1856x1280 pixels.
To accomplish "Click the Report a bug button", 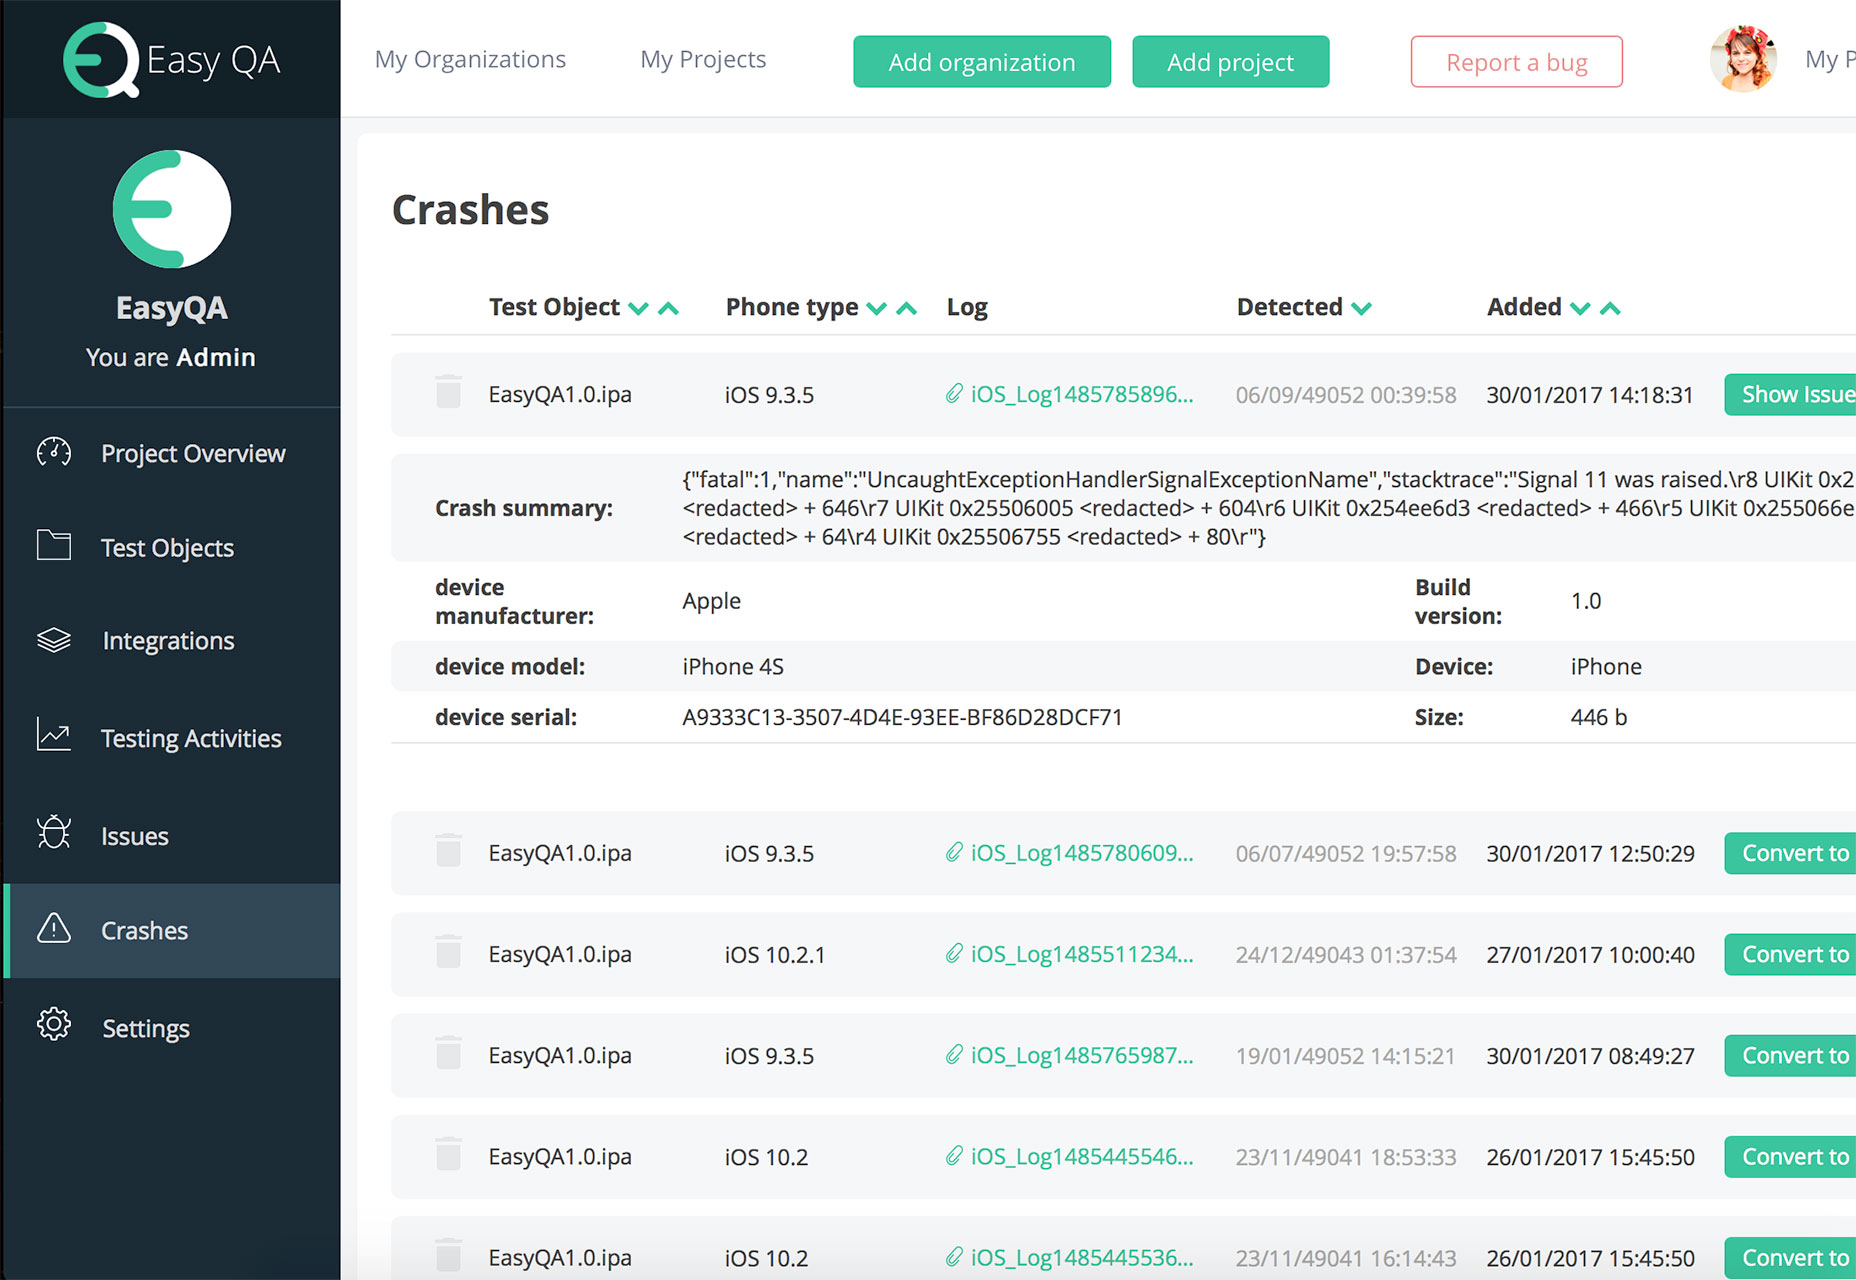I will click(1516, 62).
